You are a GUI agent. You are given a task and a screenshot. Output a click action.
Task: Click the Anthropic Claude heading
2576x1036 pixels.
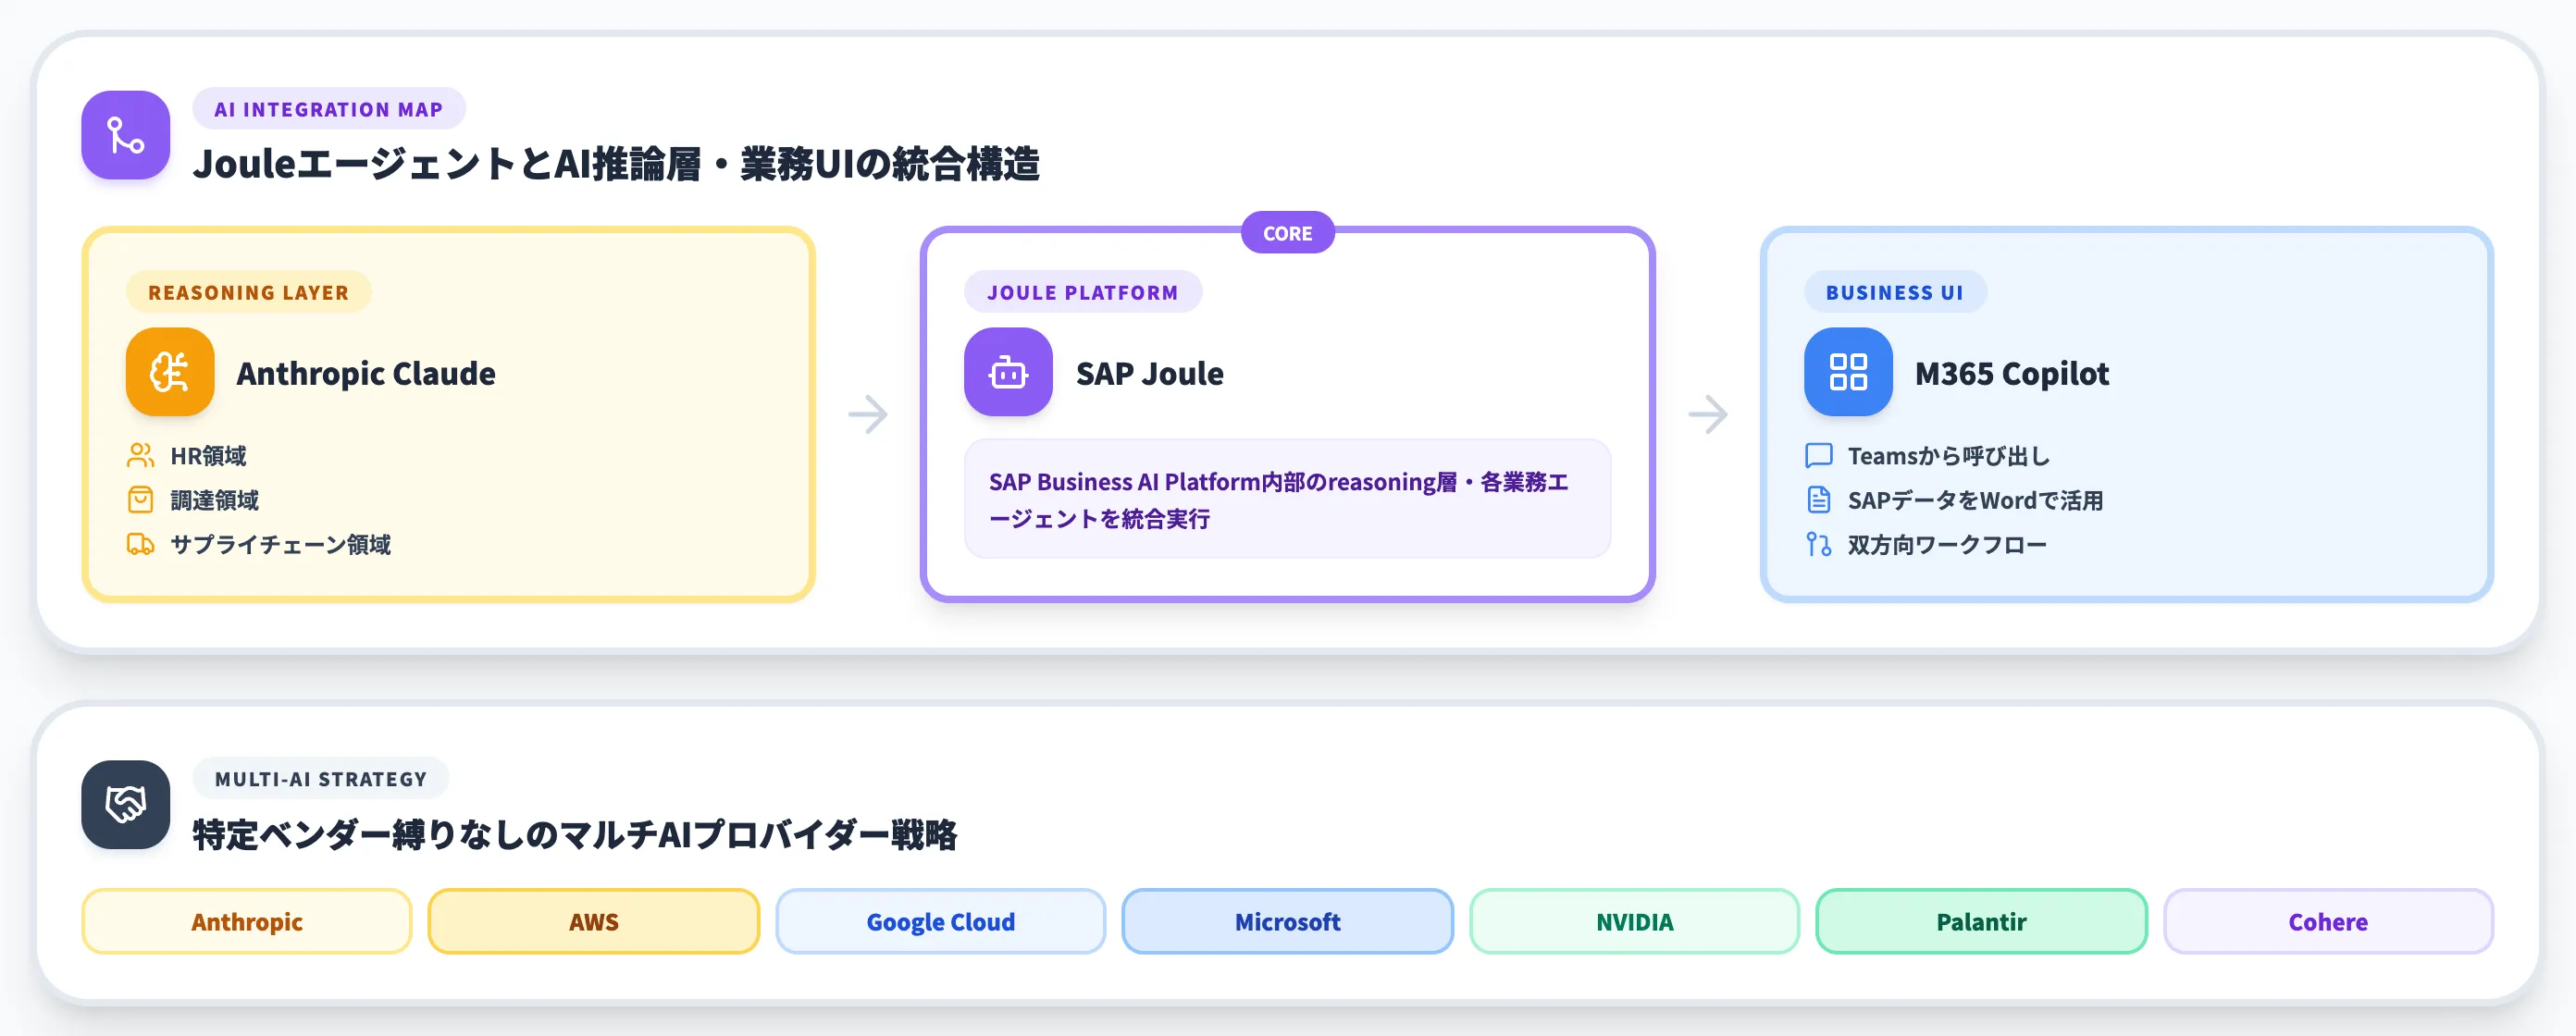click(x=366, y=373)
